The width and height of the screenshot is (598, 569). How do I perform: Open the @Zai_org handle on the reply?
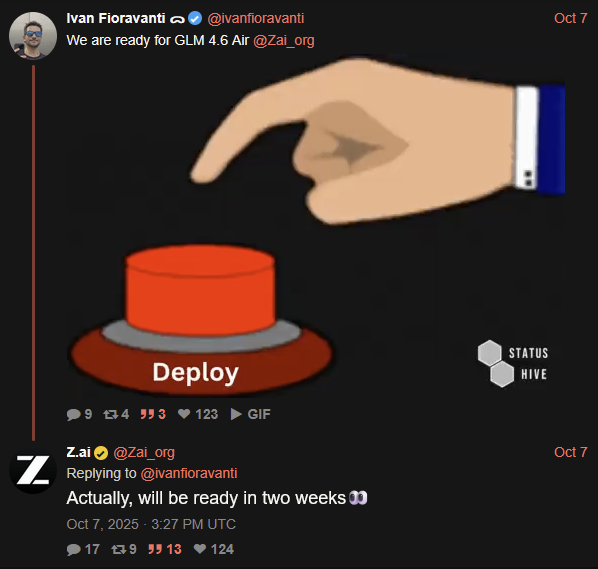click(144, 453)
